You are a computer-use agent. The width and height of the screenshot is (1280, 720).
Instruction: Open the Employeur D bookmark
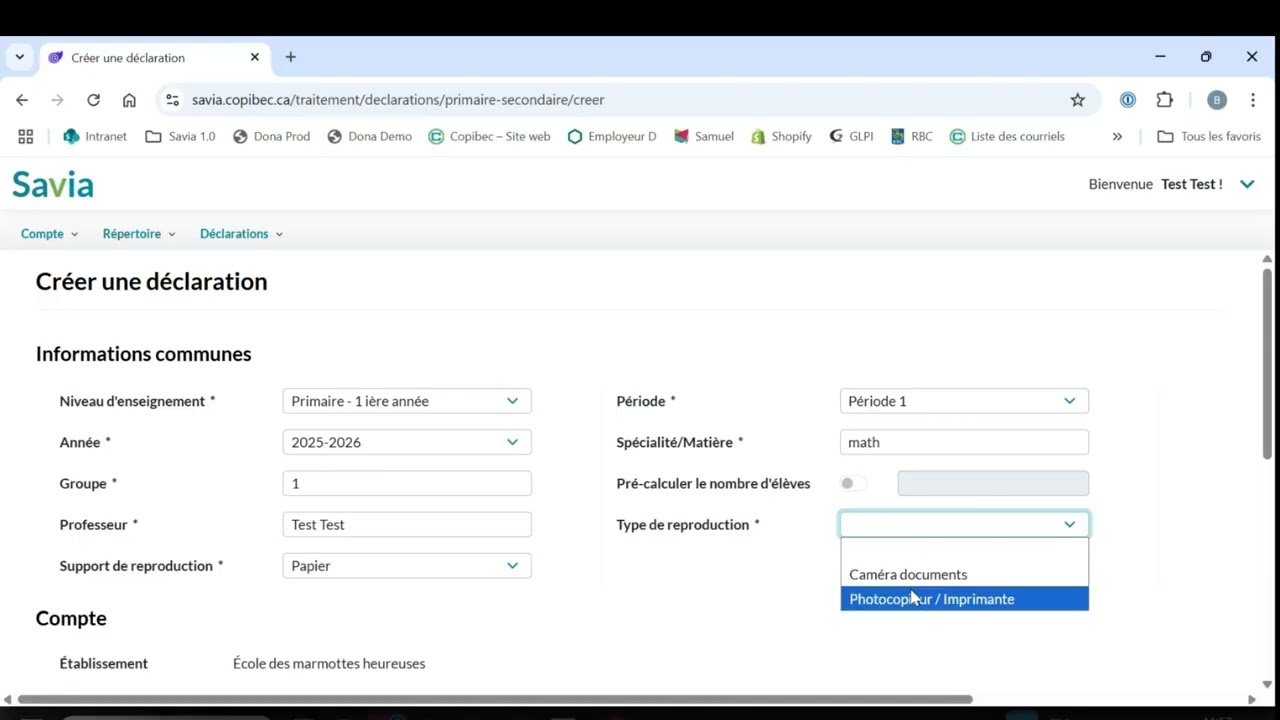click(x=612, y=136)
